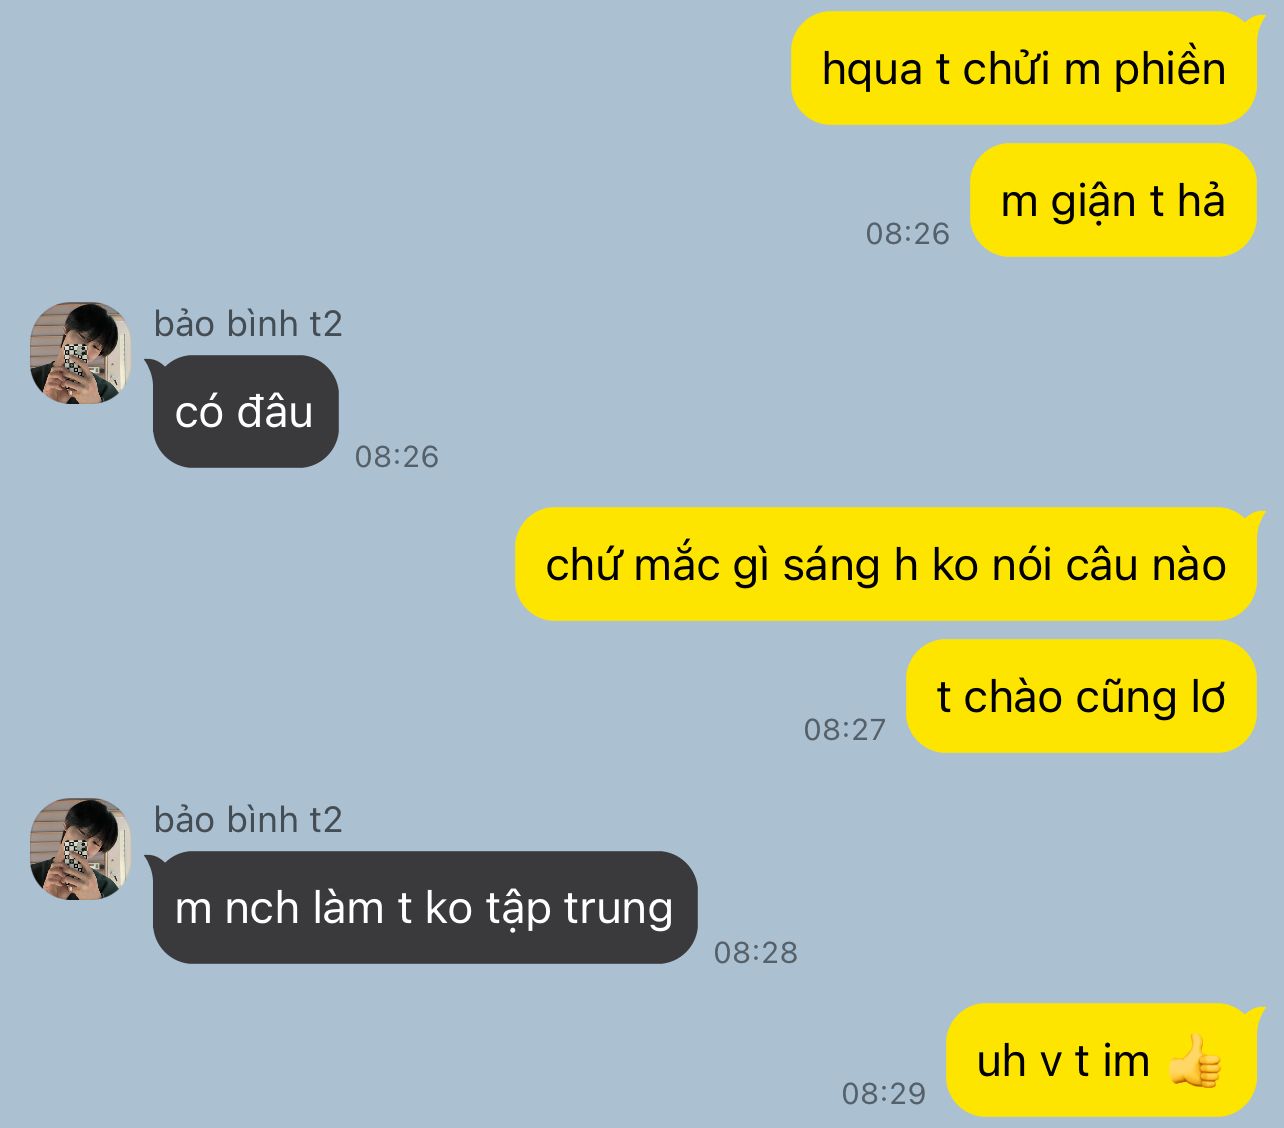Viewport: 1284px width, 1128px height.
Task: Select the message "t chào cũng lơ"
Action: click(1081, 697)
